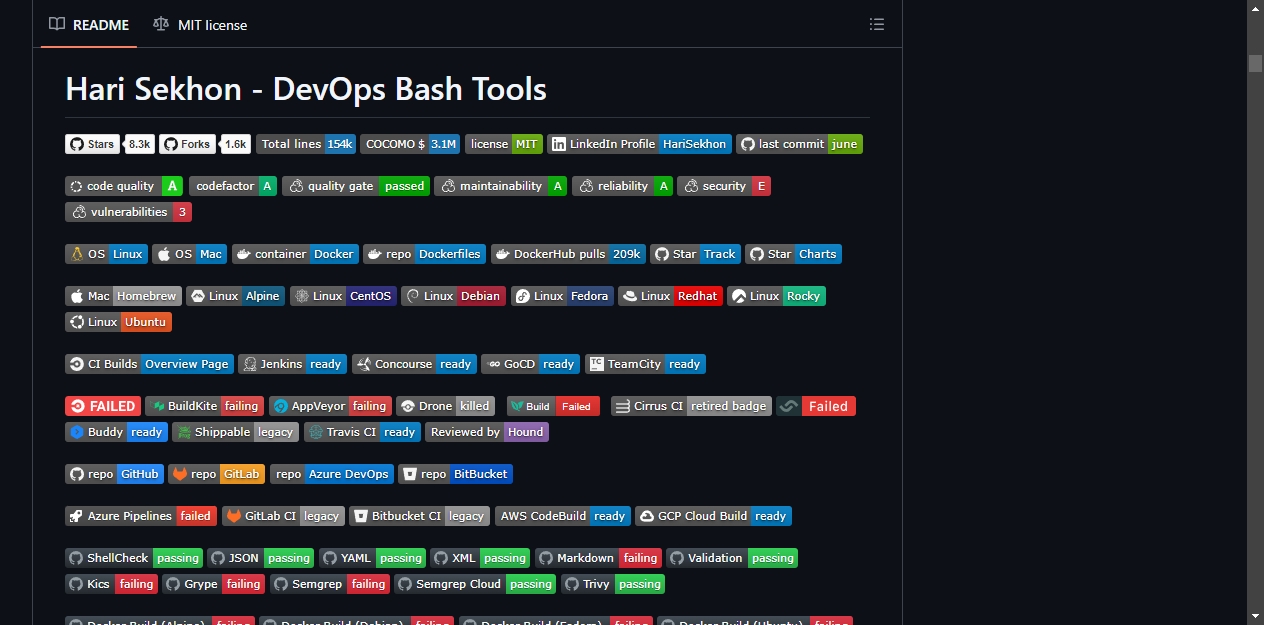Image resolution: width=1264 pixels, height=625 pixels.
Task: Click the Concourse ready badge
Action: tap(414, 364)
